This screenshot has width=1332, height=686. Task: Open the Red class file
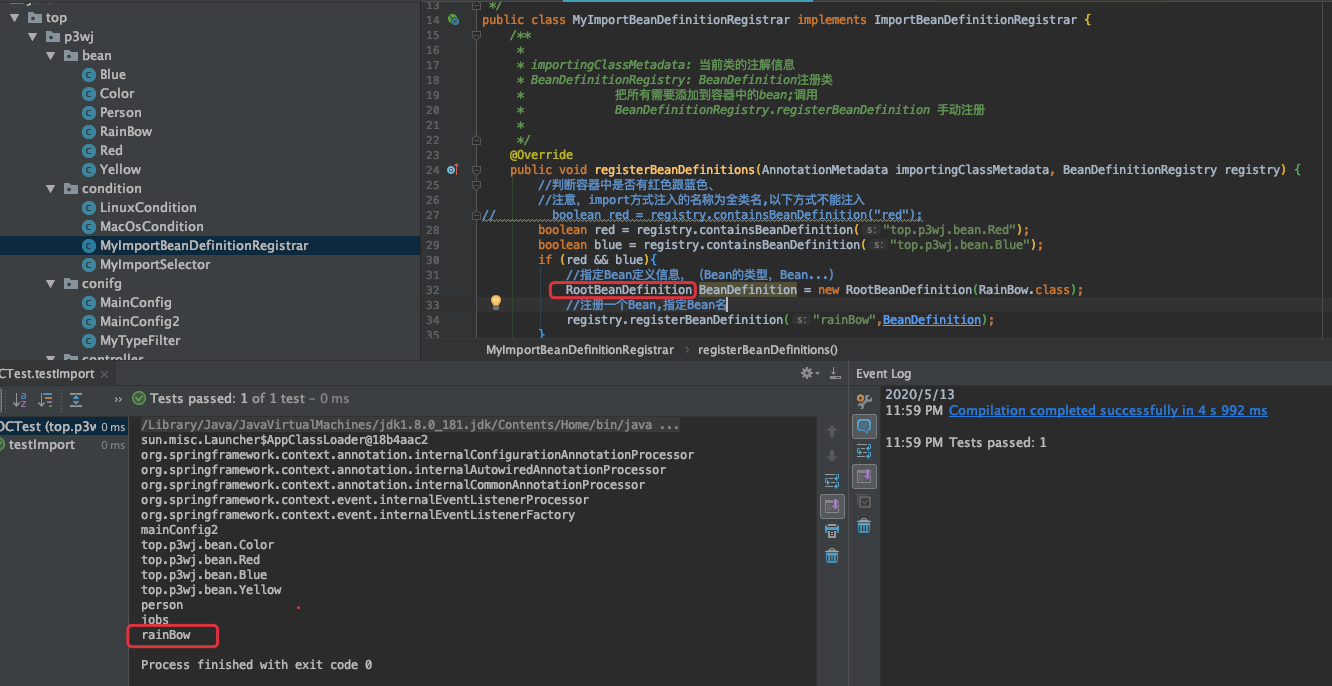click(111, 150)
